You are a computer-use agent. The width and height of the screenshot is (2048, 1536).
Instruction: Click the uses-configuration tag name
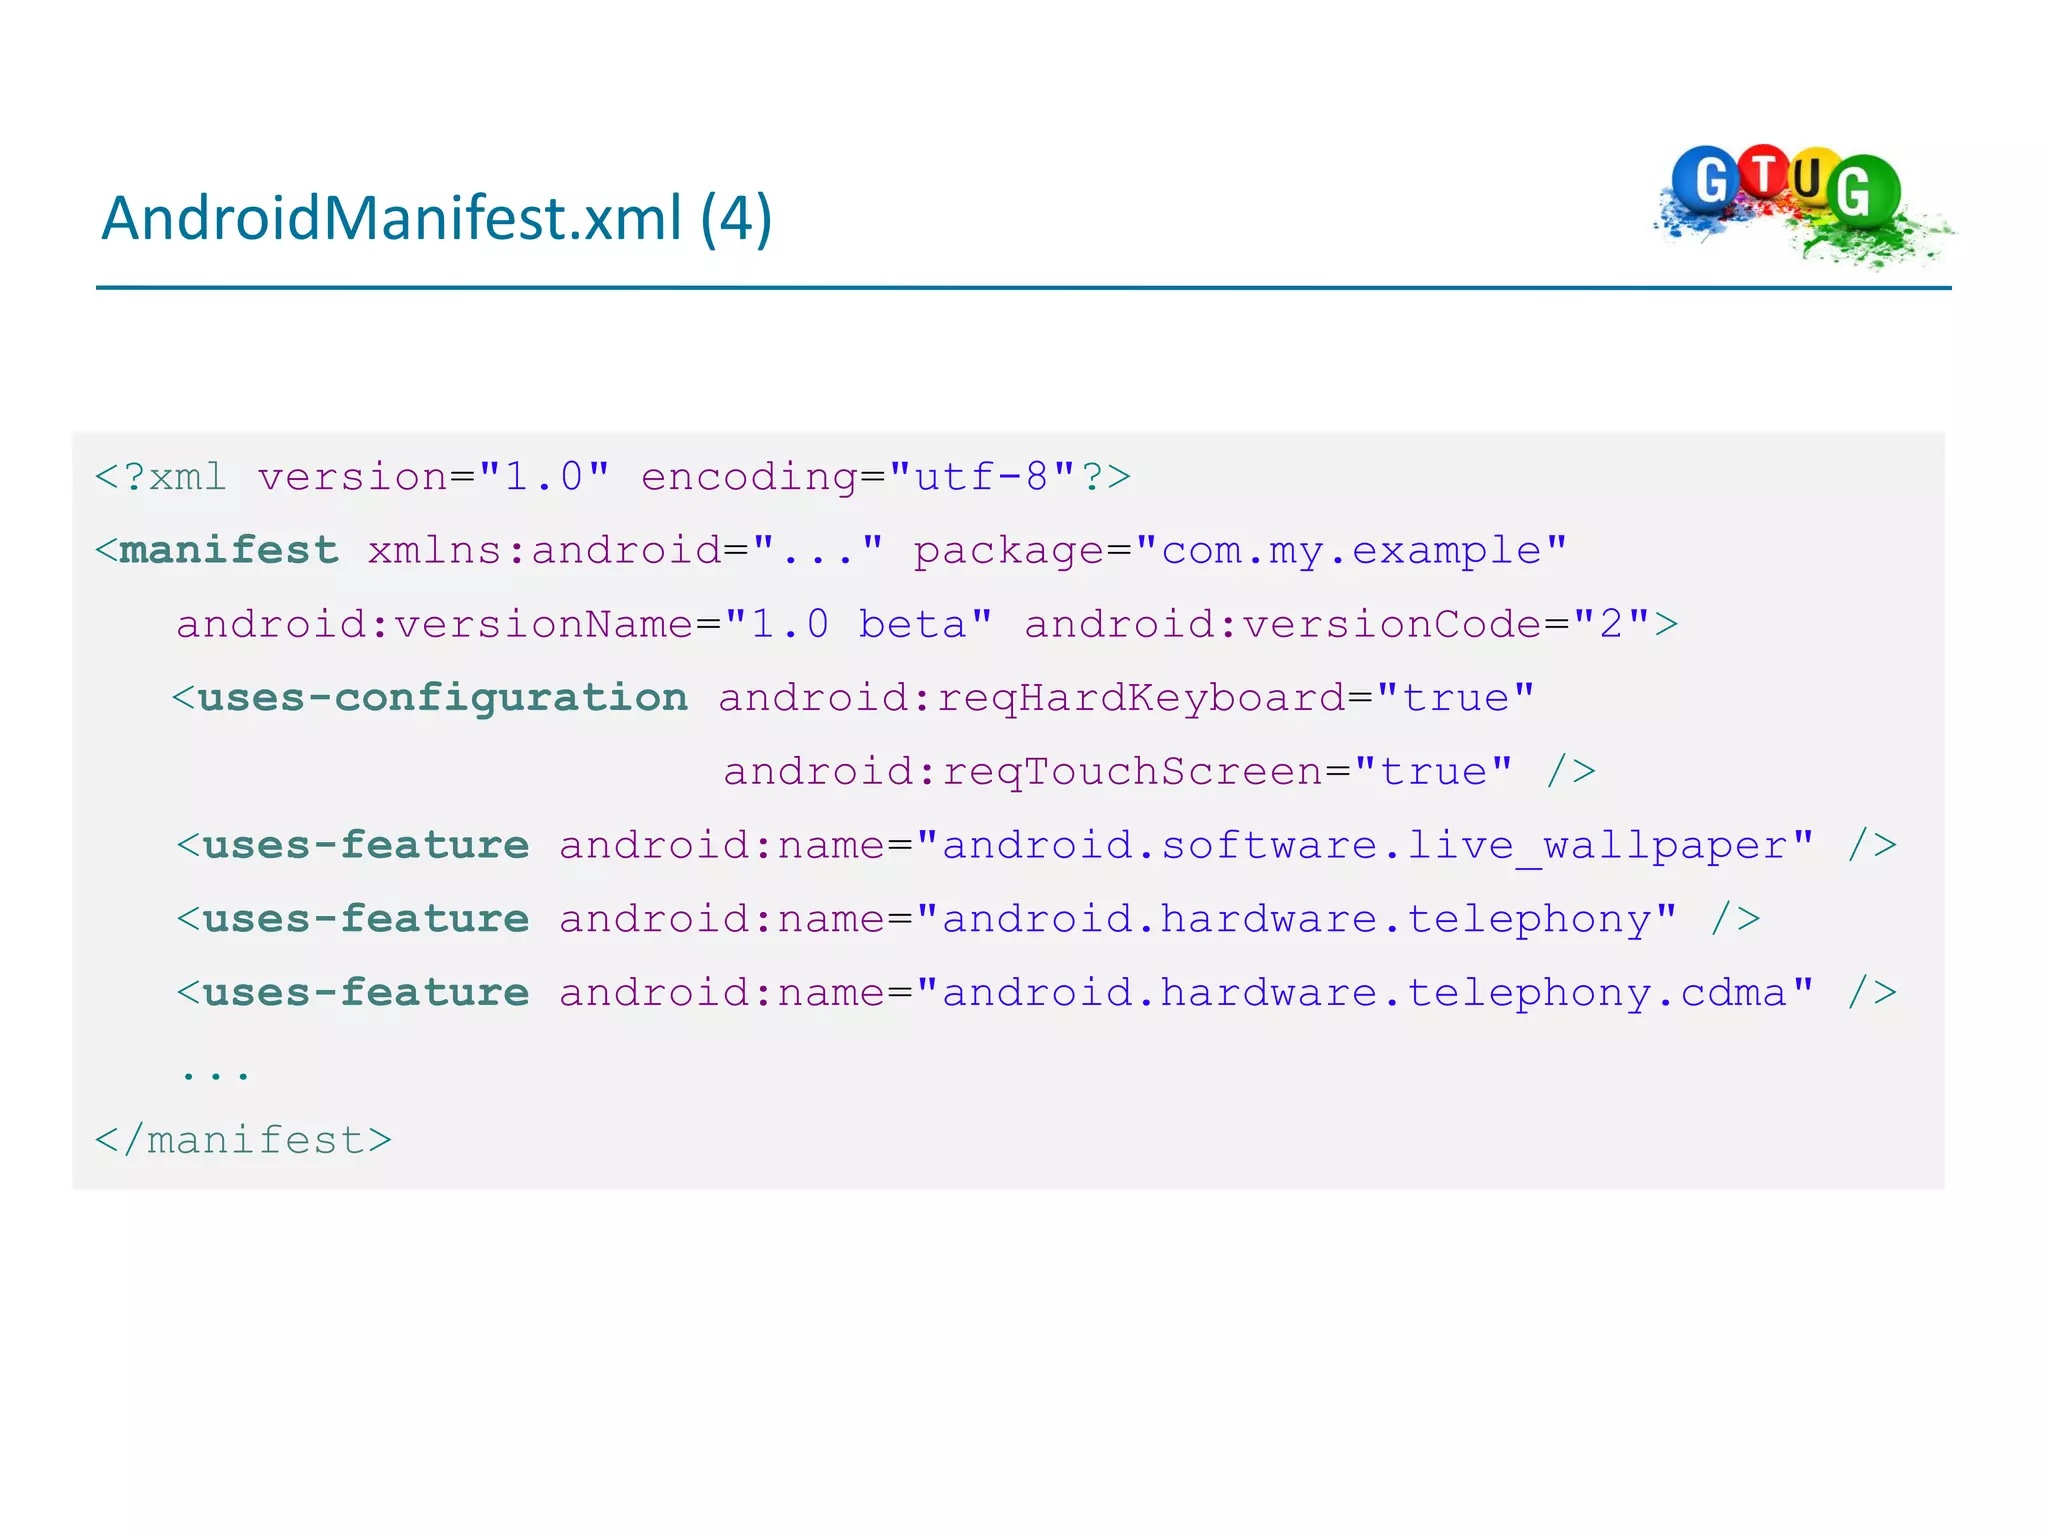click(443, 698)
